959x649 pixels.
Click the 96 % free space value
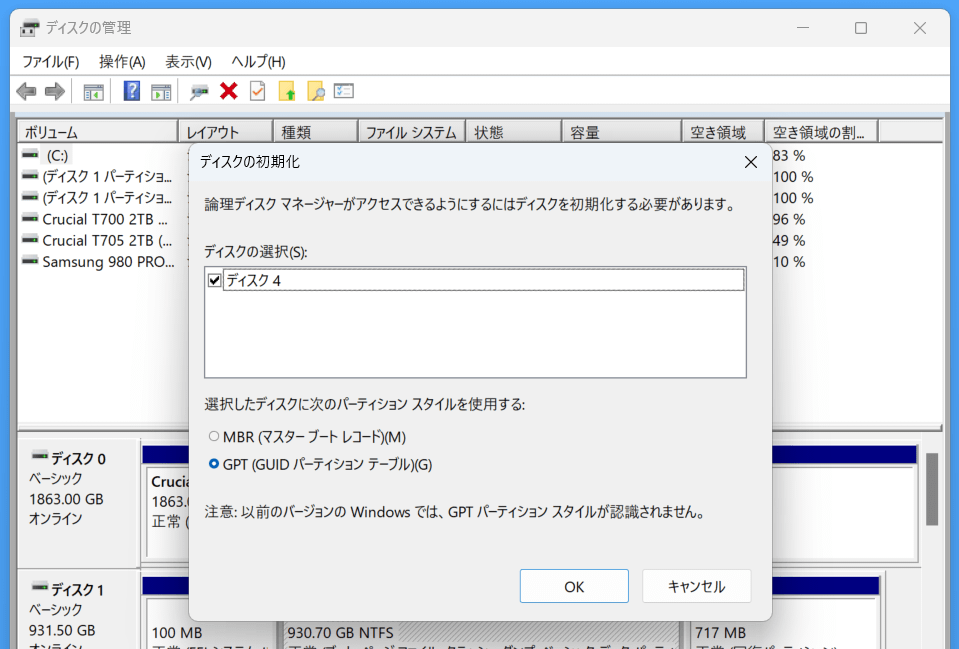(x=789, y=219)
